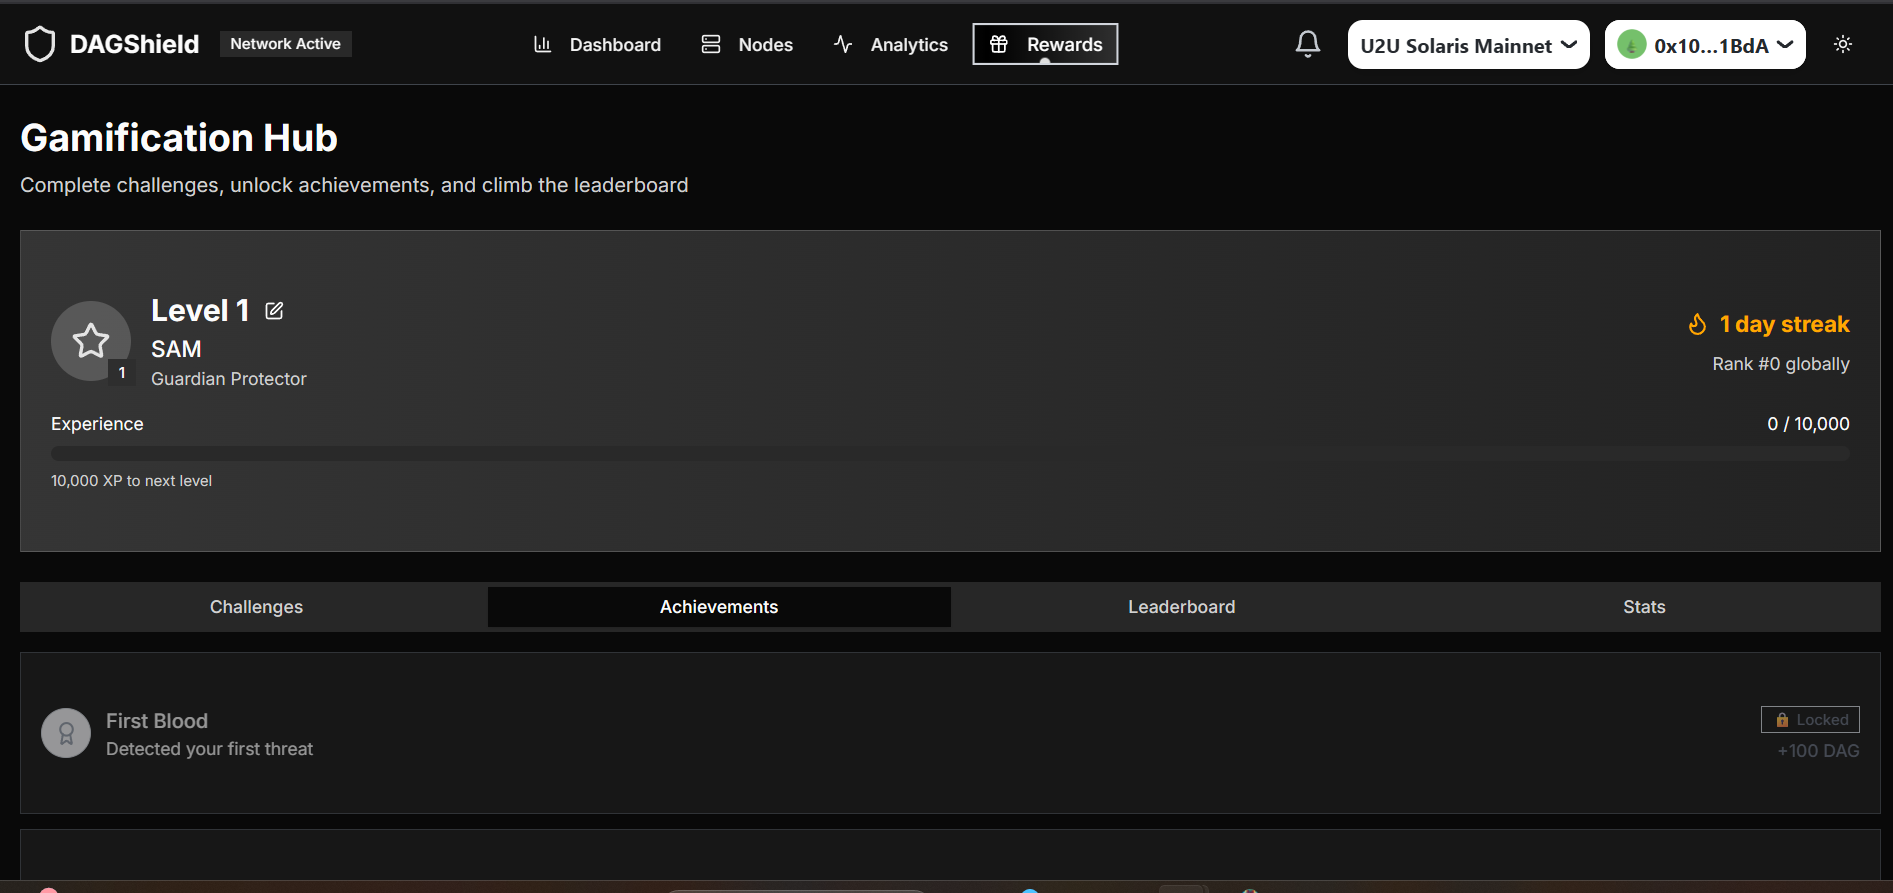Click the flame streak icon
The height and width of the screenshot is (893, 1893).
1697,324
